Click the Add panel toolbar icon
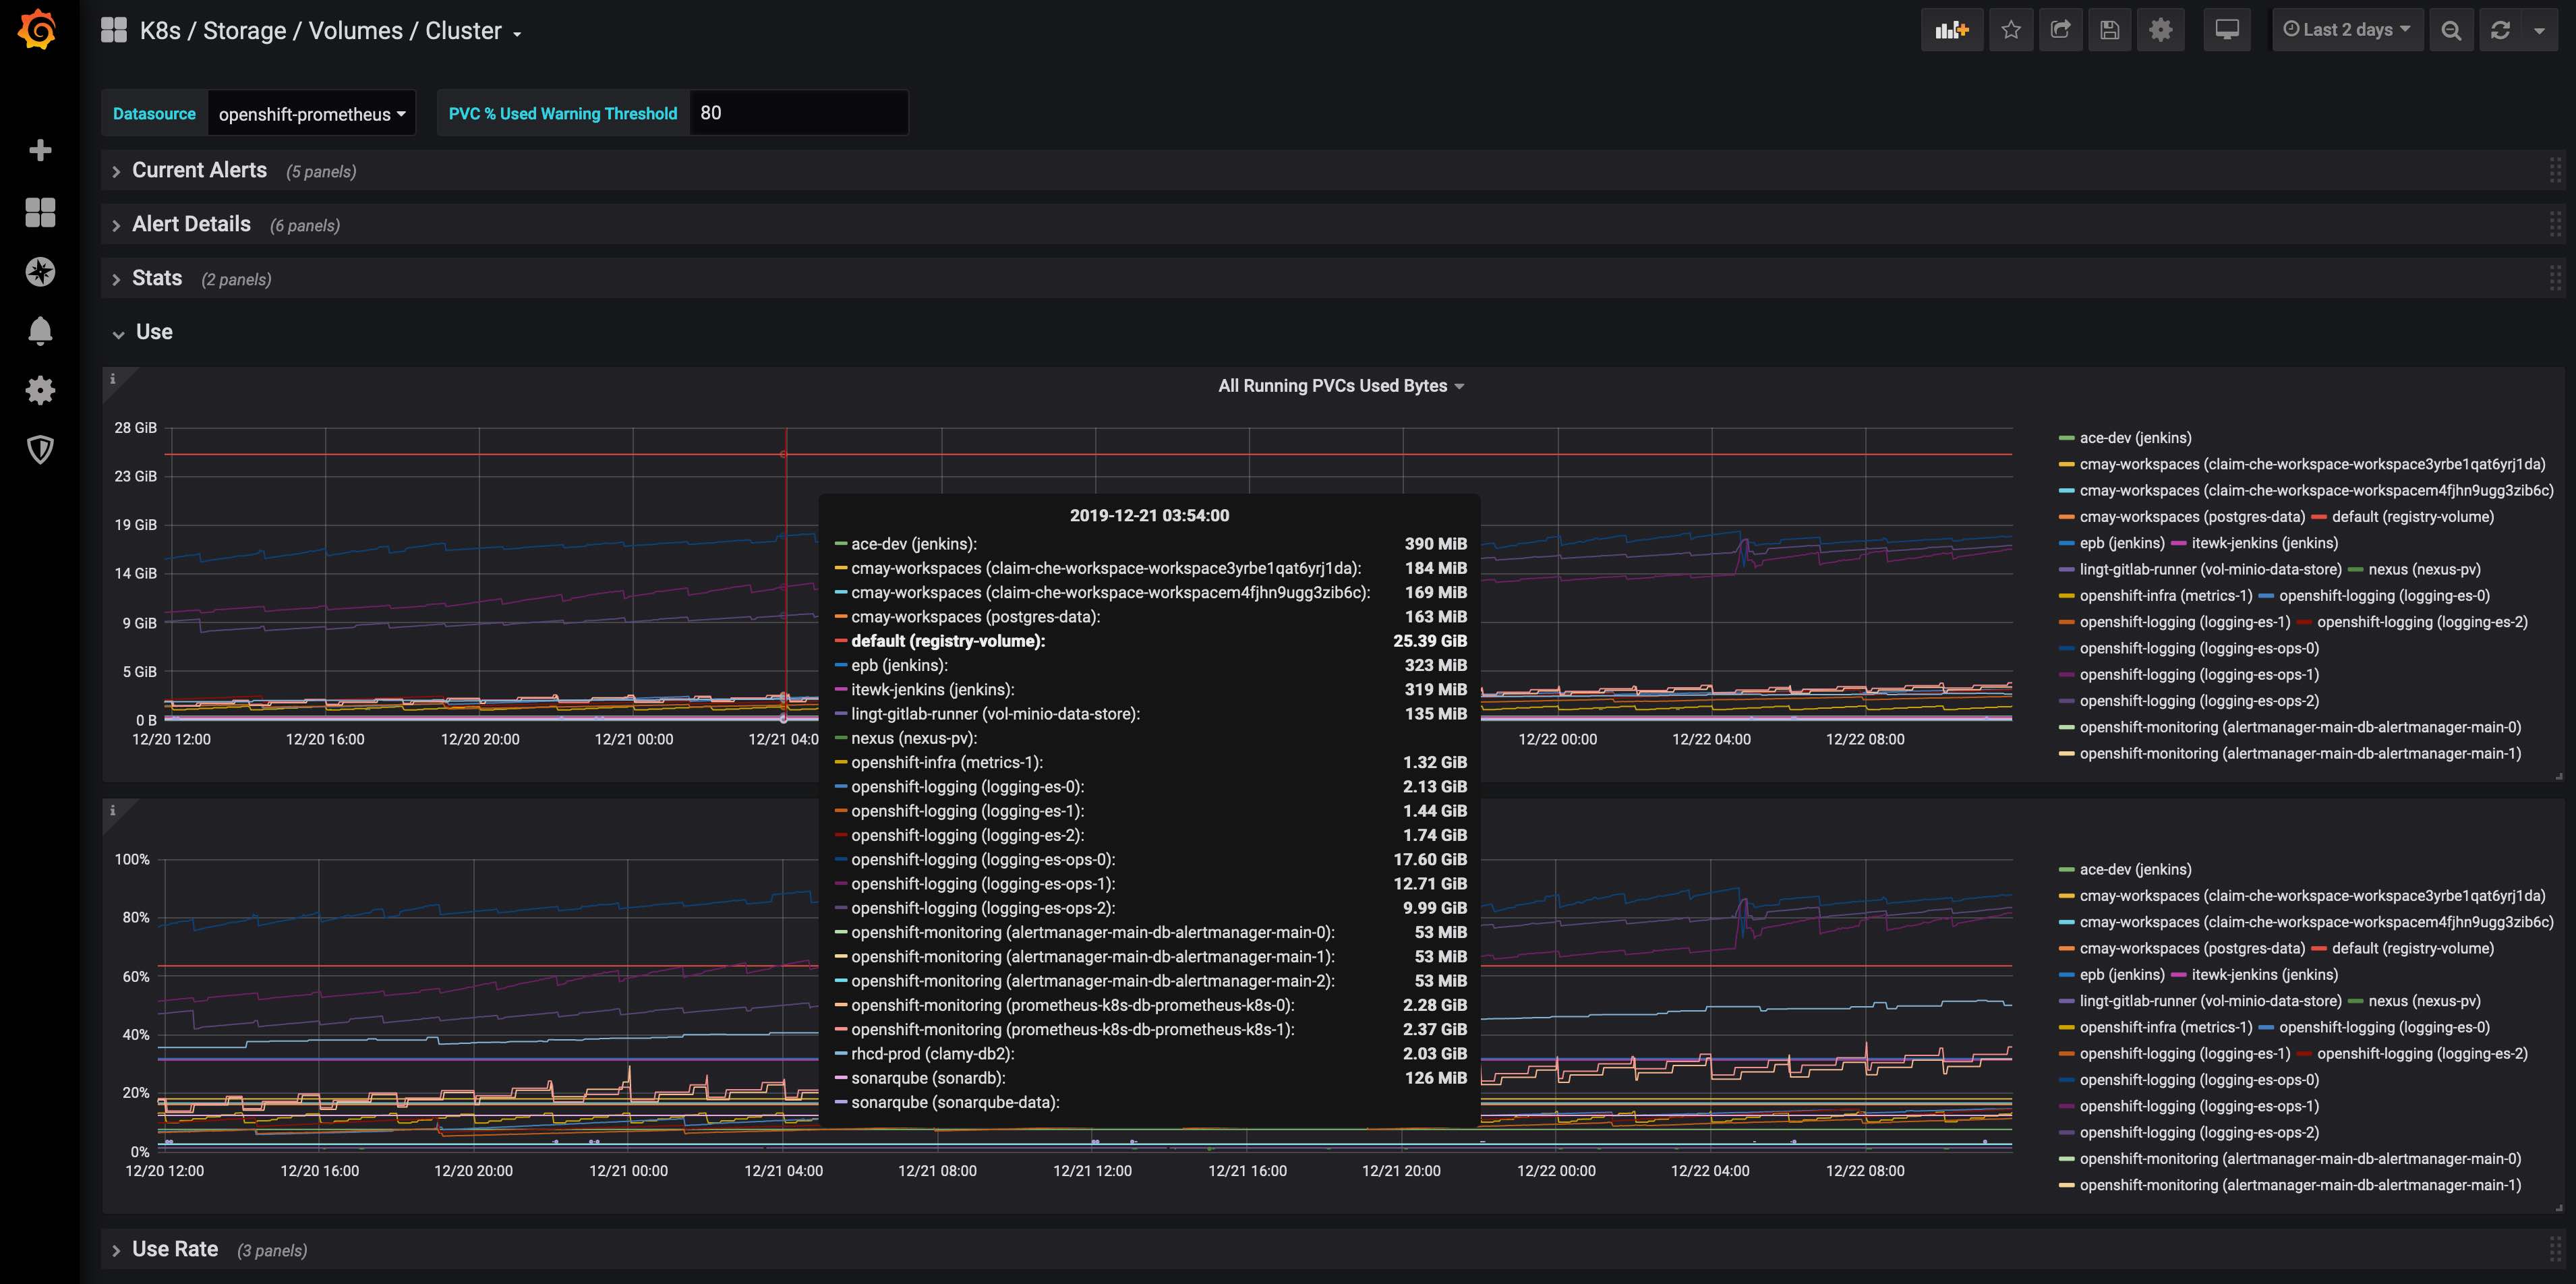2576x1284 pixels. tap(1951, 30)
